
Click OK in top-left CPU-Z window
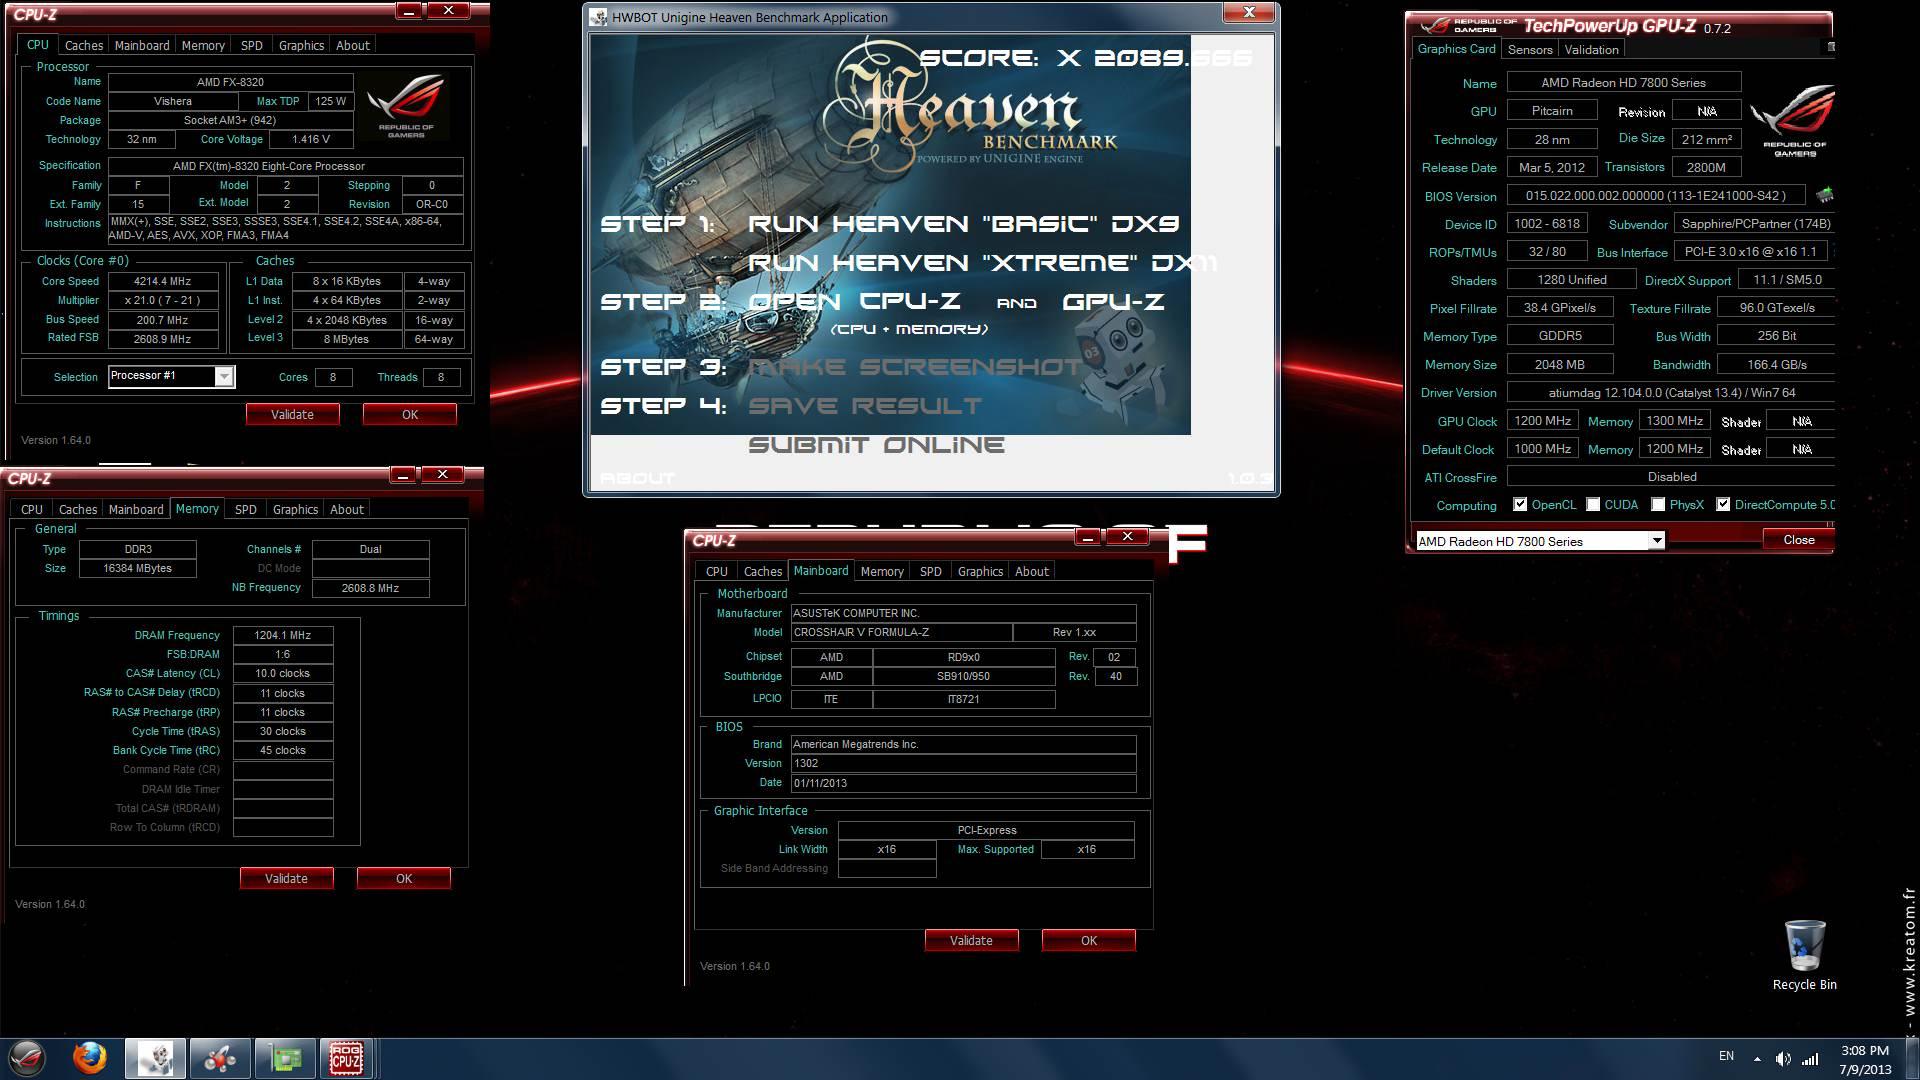point(410,414)
